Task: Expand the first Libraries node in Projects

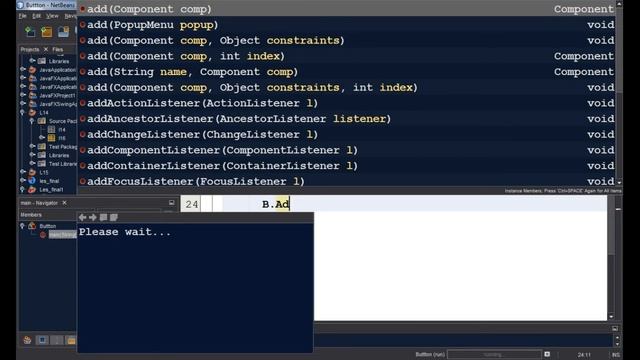Action: 32,61
